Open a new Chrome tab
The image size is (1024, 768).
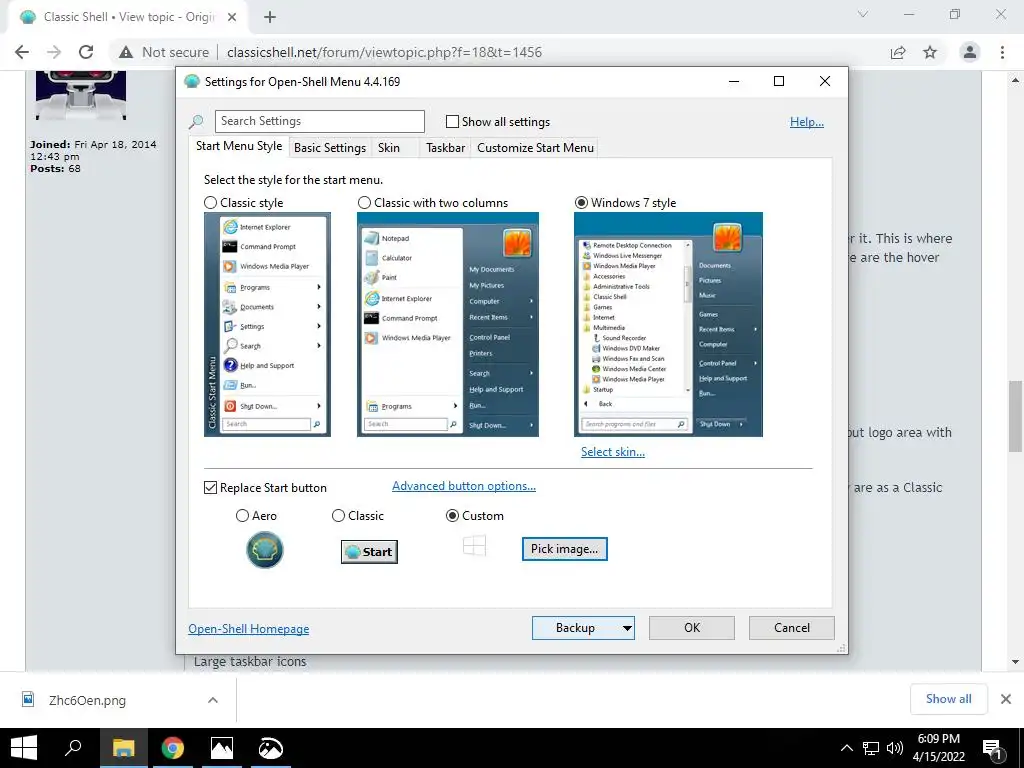270,17
